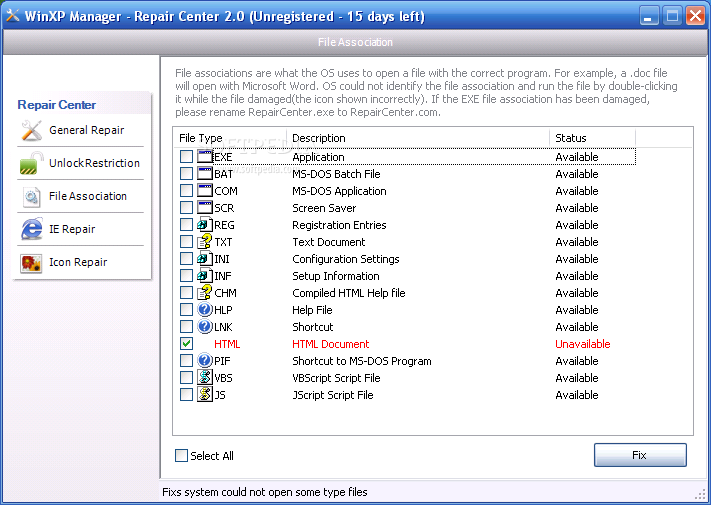This screenshot has height=505, width=711.
Task: Click the Screen Saver description
Action: pyautogui.click(x=324, y=208)
